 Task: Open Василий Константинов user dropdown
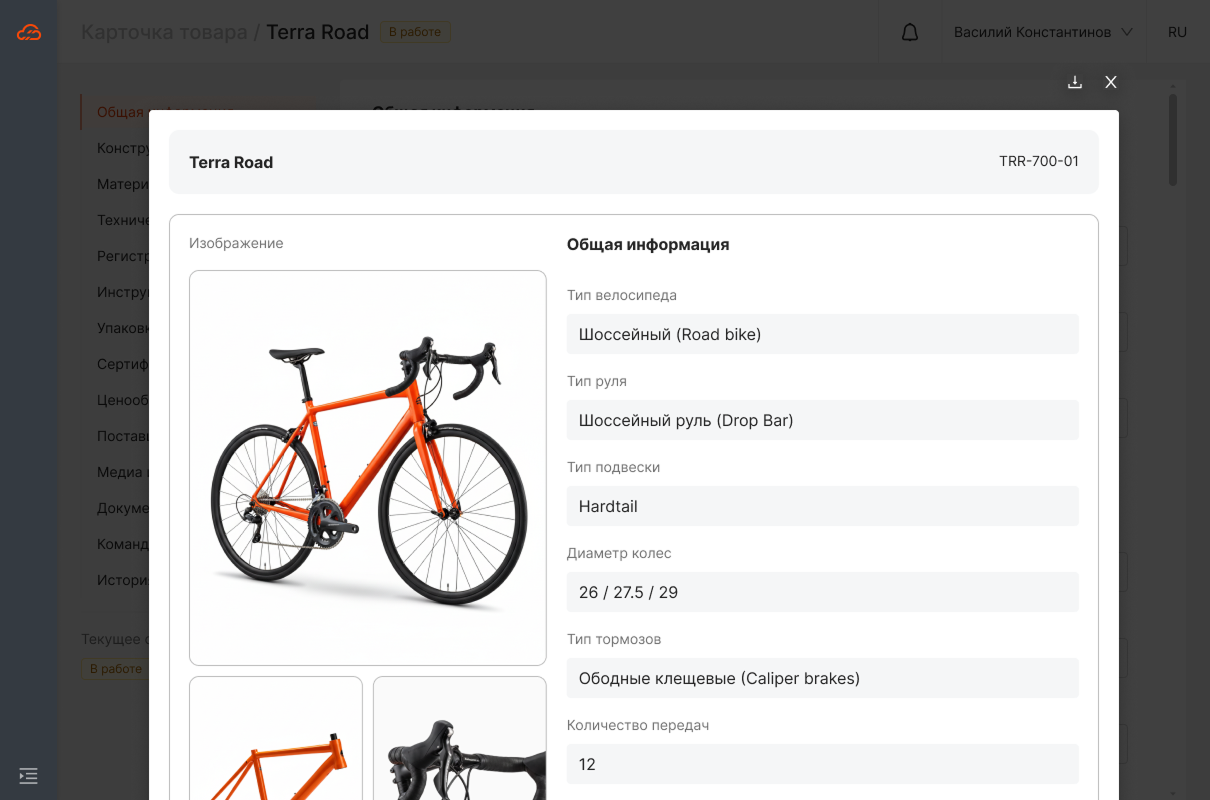1042,32
